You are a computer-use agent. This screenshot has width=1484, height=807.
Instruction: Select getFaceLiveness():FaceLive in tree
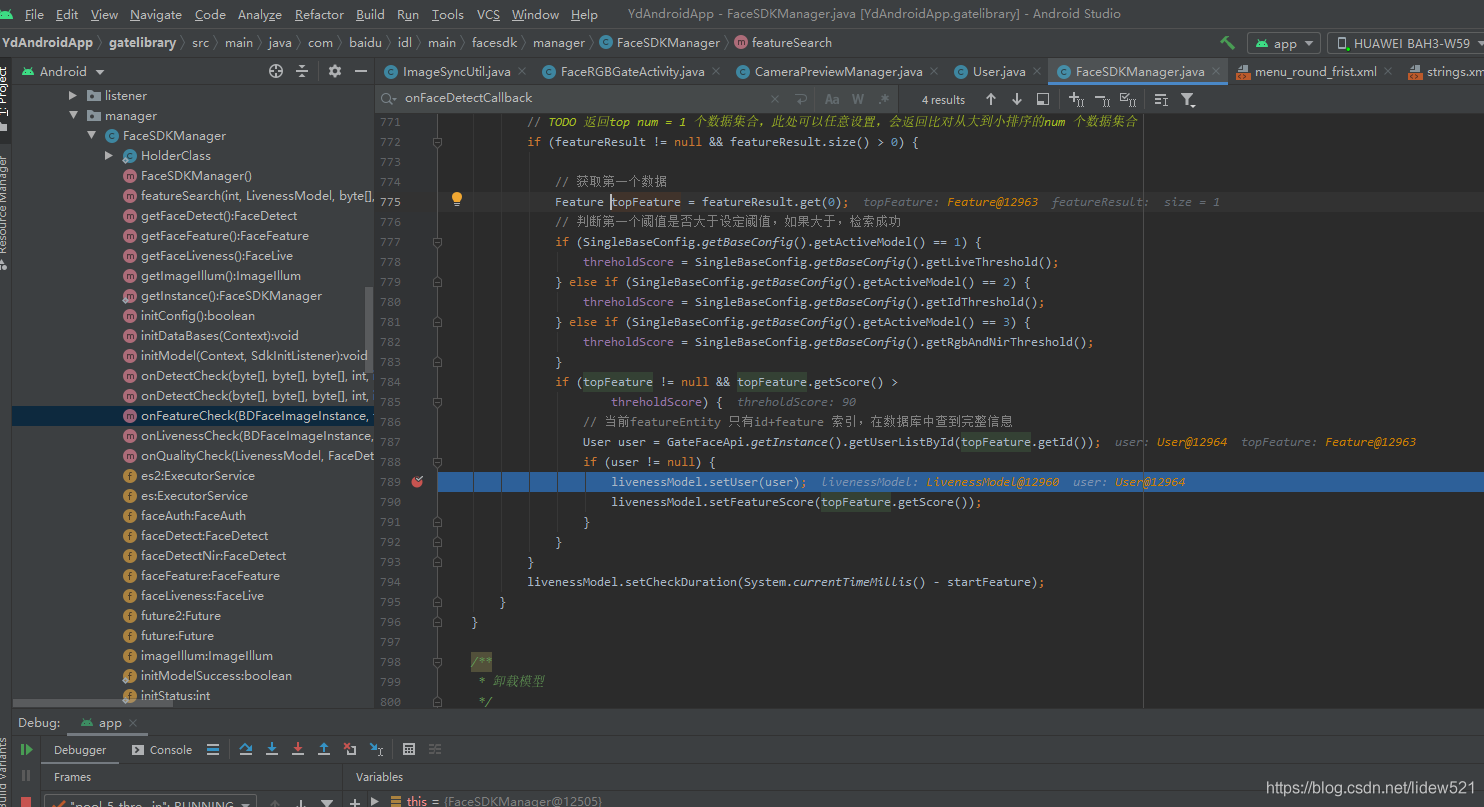tap(217, 255)
